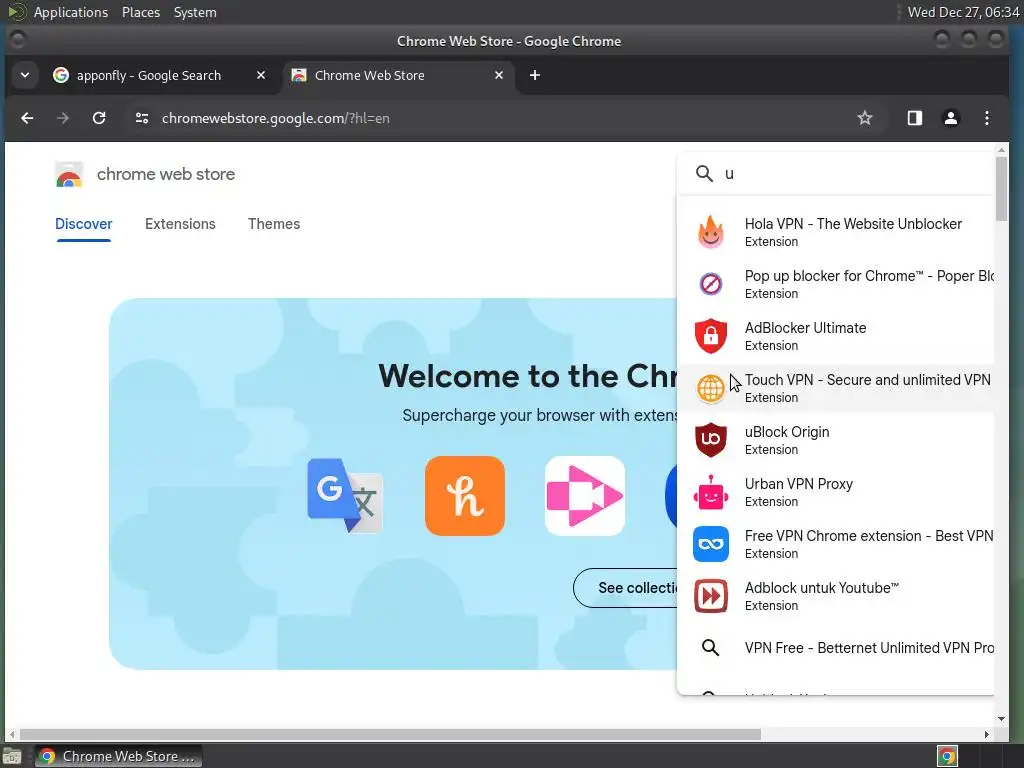The height and width of the screenshot is (768, 1024).
Task: Open the Applications menu
Action: coord(71,12)
